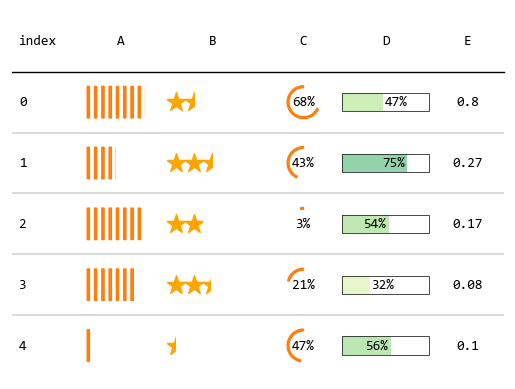This screenshot has height=389, width=515.
Task: Click the star rating icon in row 0
Action: click(x=181, y=102)
